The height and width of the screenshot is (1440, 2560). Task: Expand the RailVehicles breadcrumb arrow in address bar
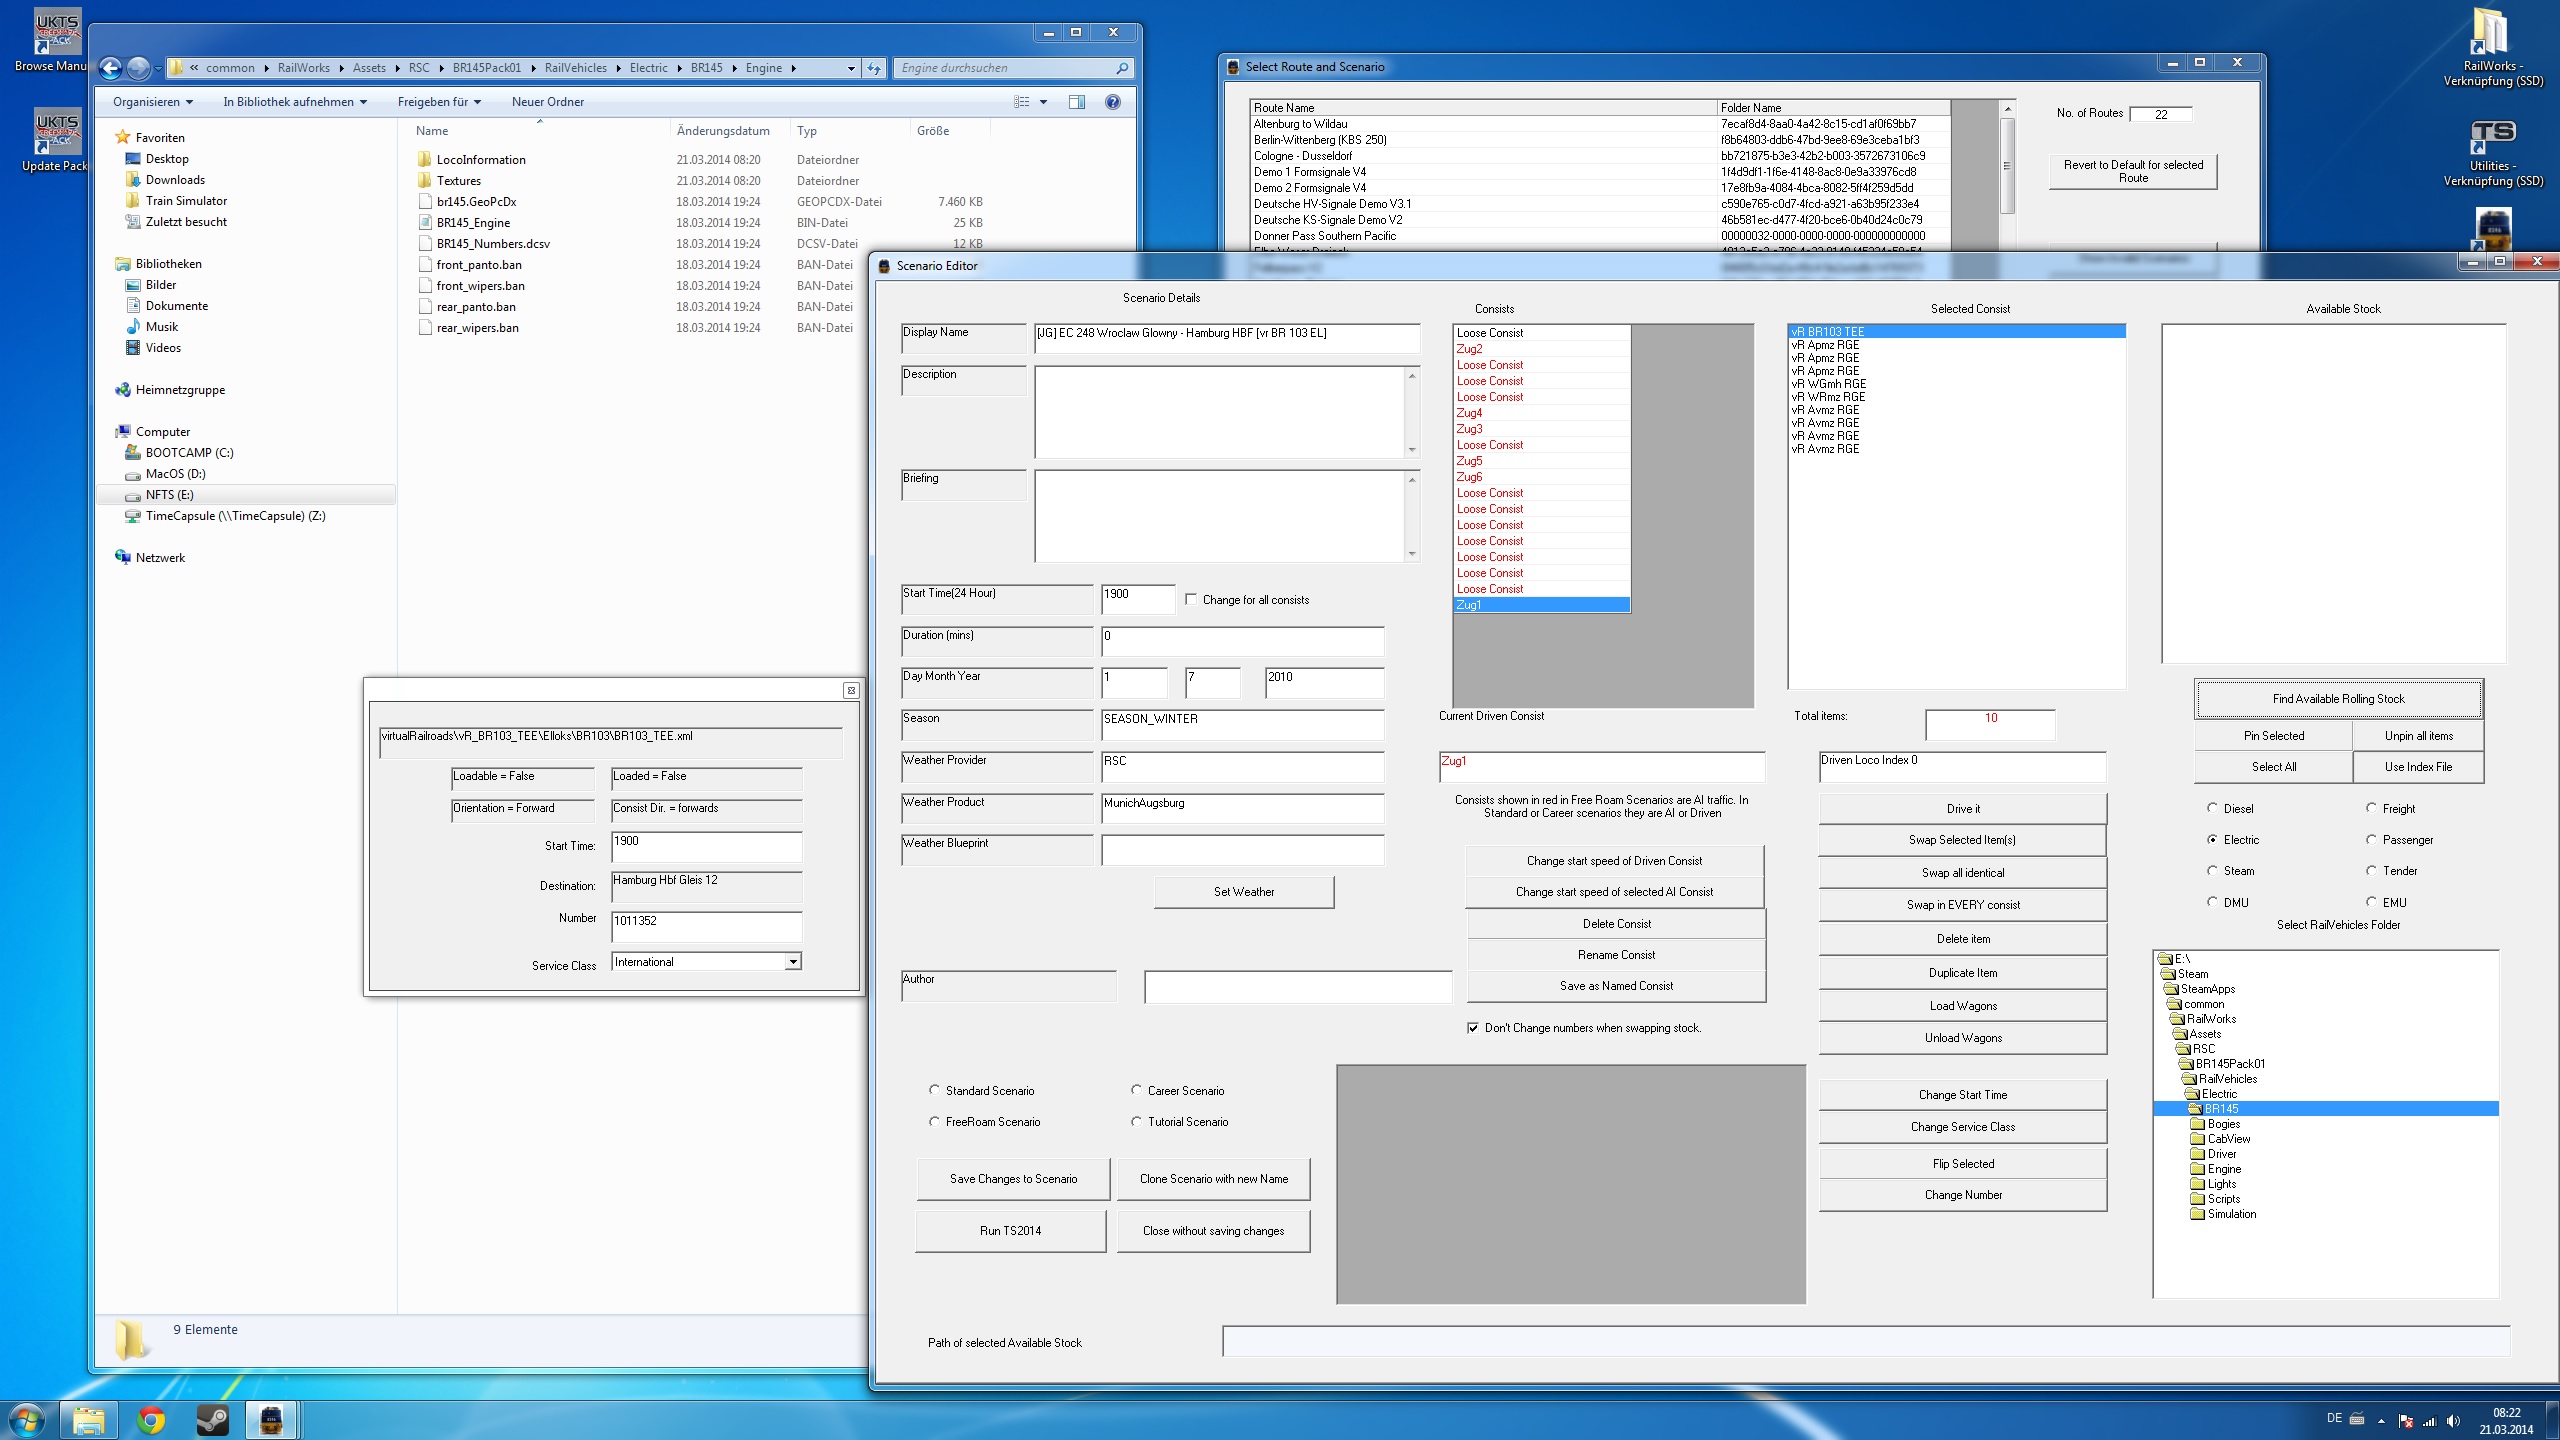coord(618,68)
